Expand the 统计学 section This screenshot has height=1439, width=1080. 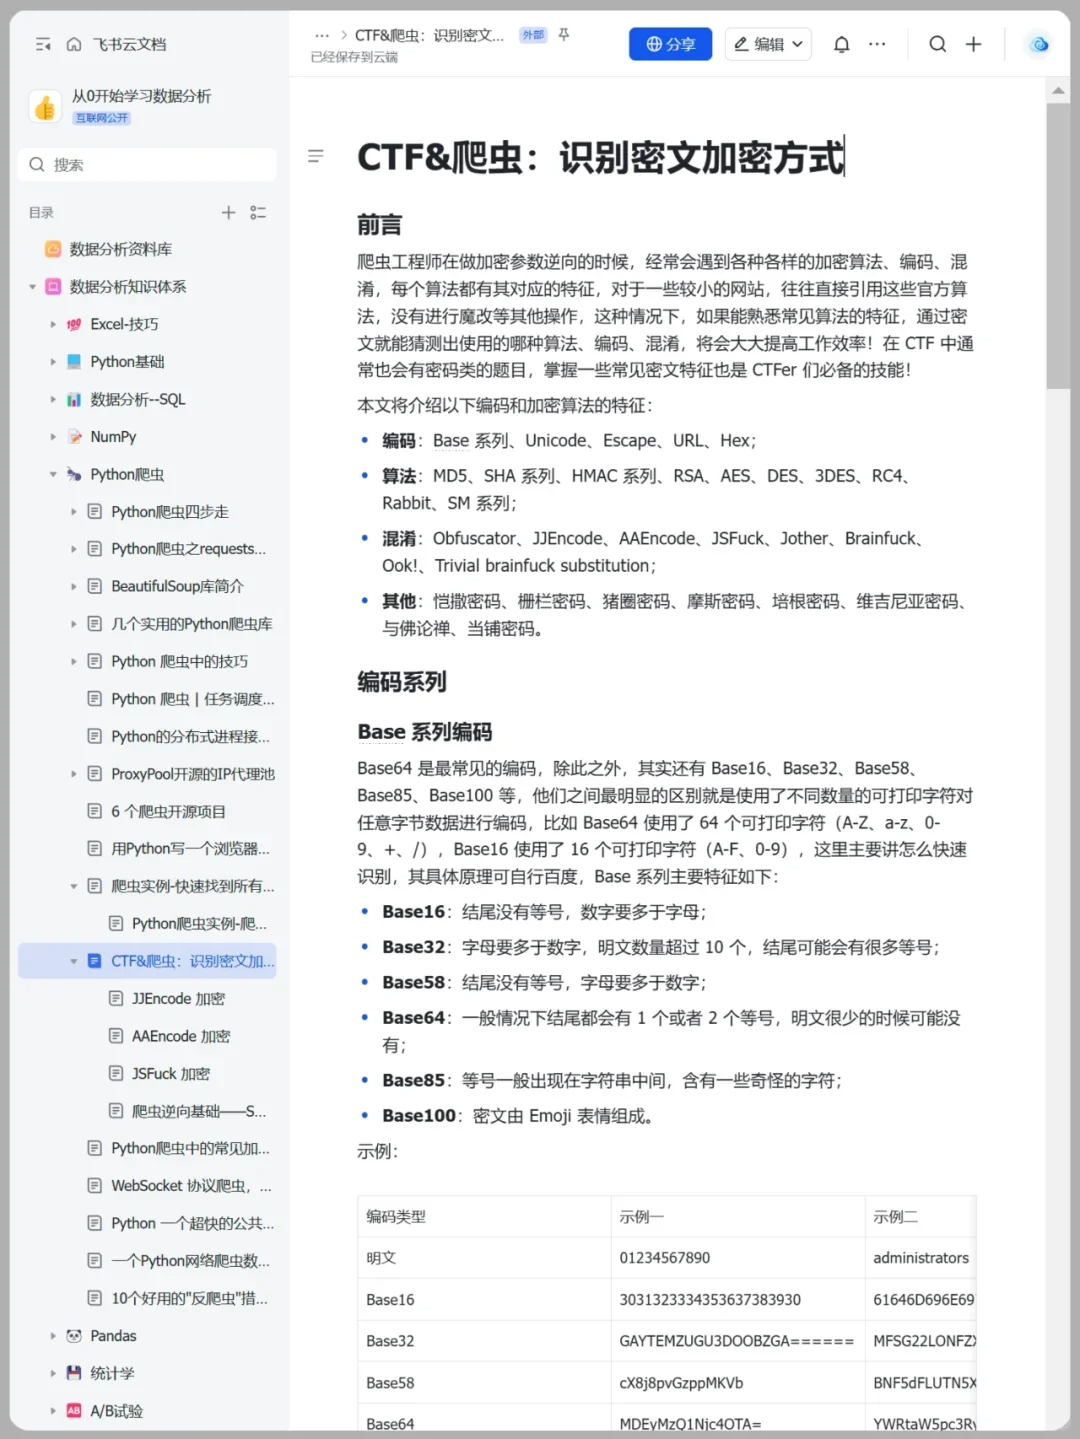53,1373
